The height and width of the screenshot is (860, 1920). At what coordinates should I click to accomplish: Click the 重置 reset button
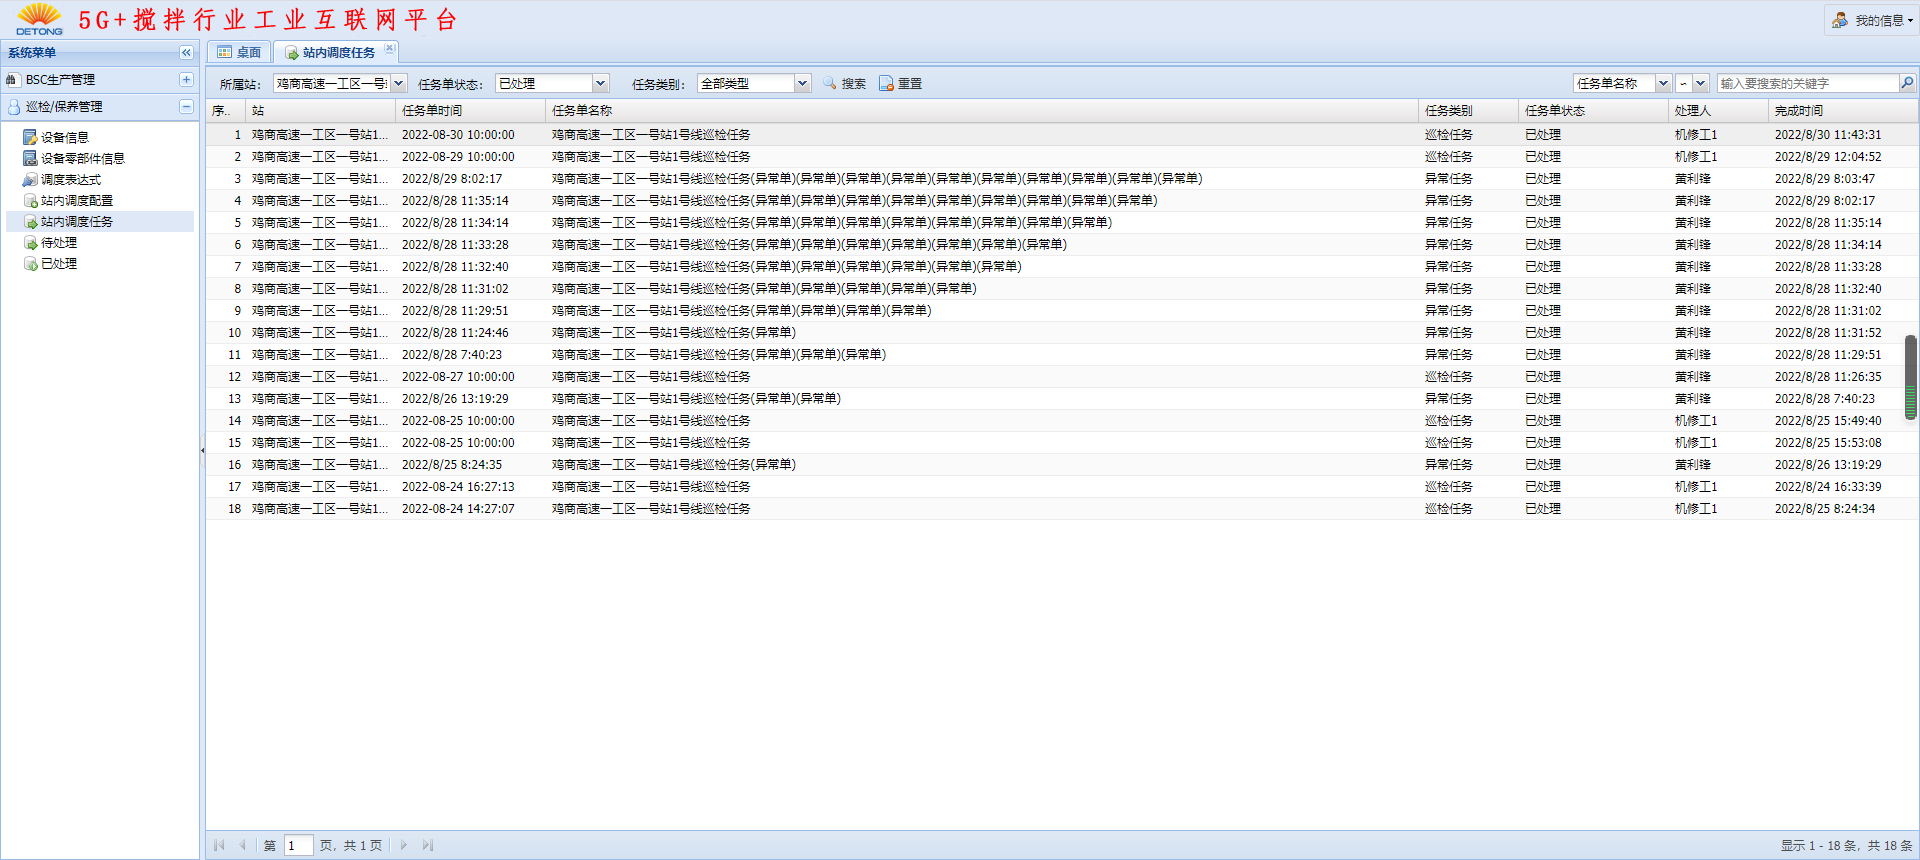click(x=900, y=84)
